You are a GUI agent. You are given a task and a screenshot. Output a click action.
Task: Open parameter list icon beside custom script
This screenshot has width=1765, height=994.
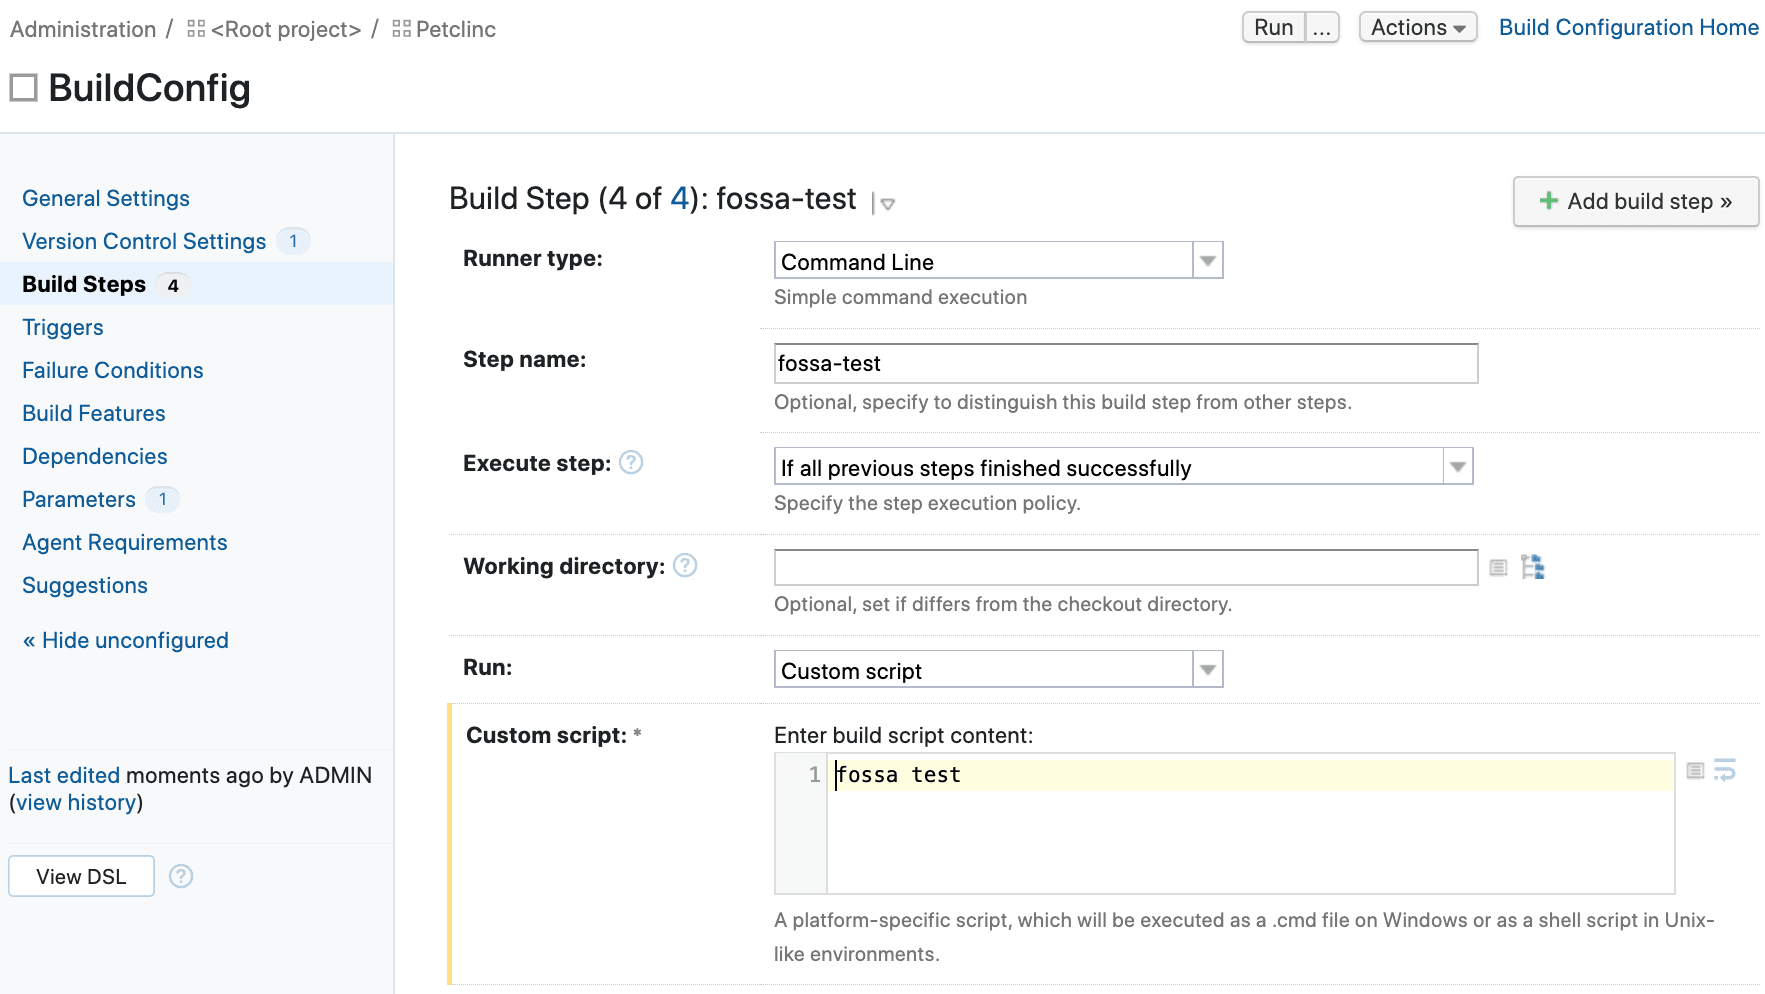[x=1695, y=770]
